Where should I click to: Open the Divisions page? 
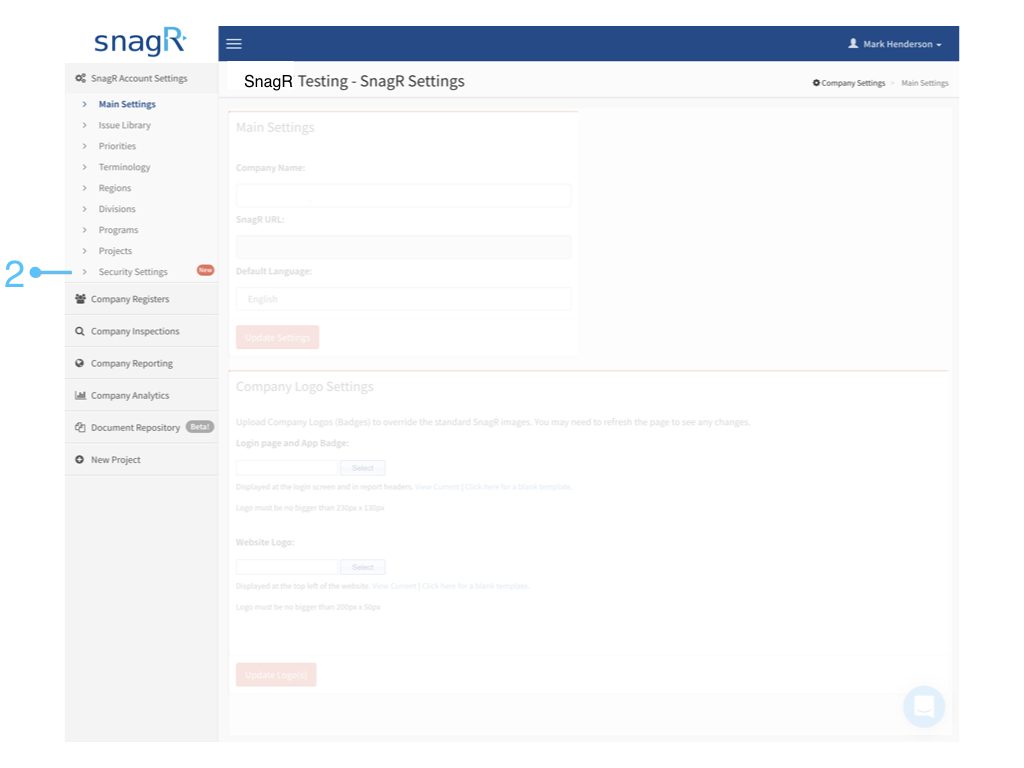pos(117,208)
